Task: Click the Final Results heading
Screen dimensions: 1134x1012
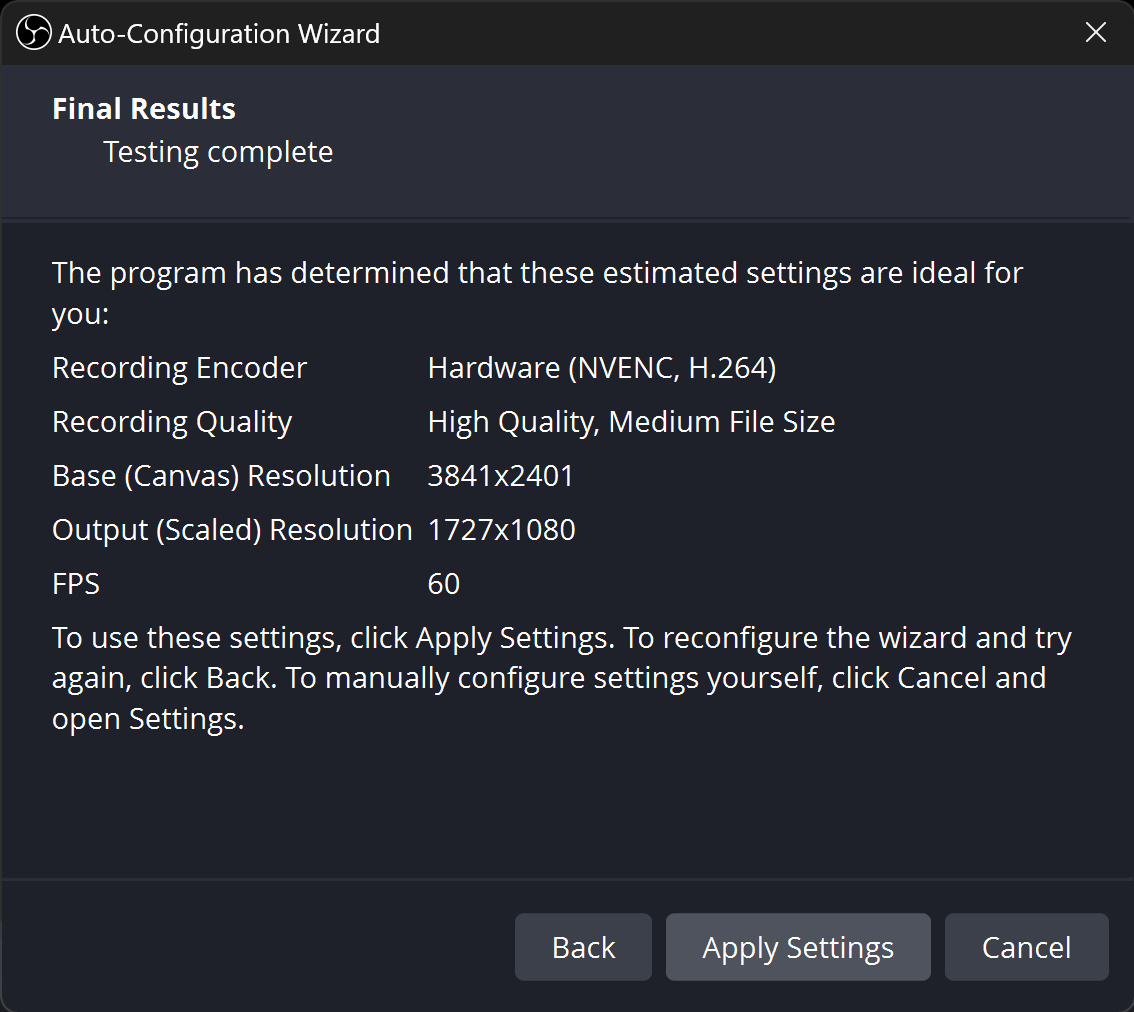Action: click(144, 109)
